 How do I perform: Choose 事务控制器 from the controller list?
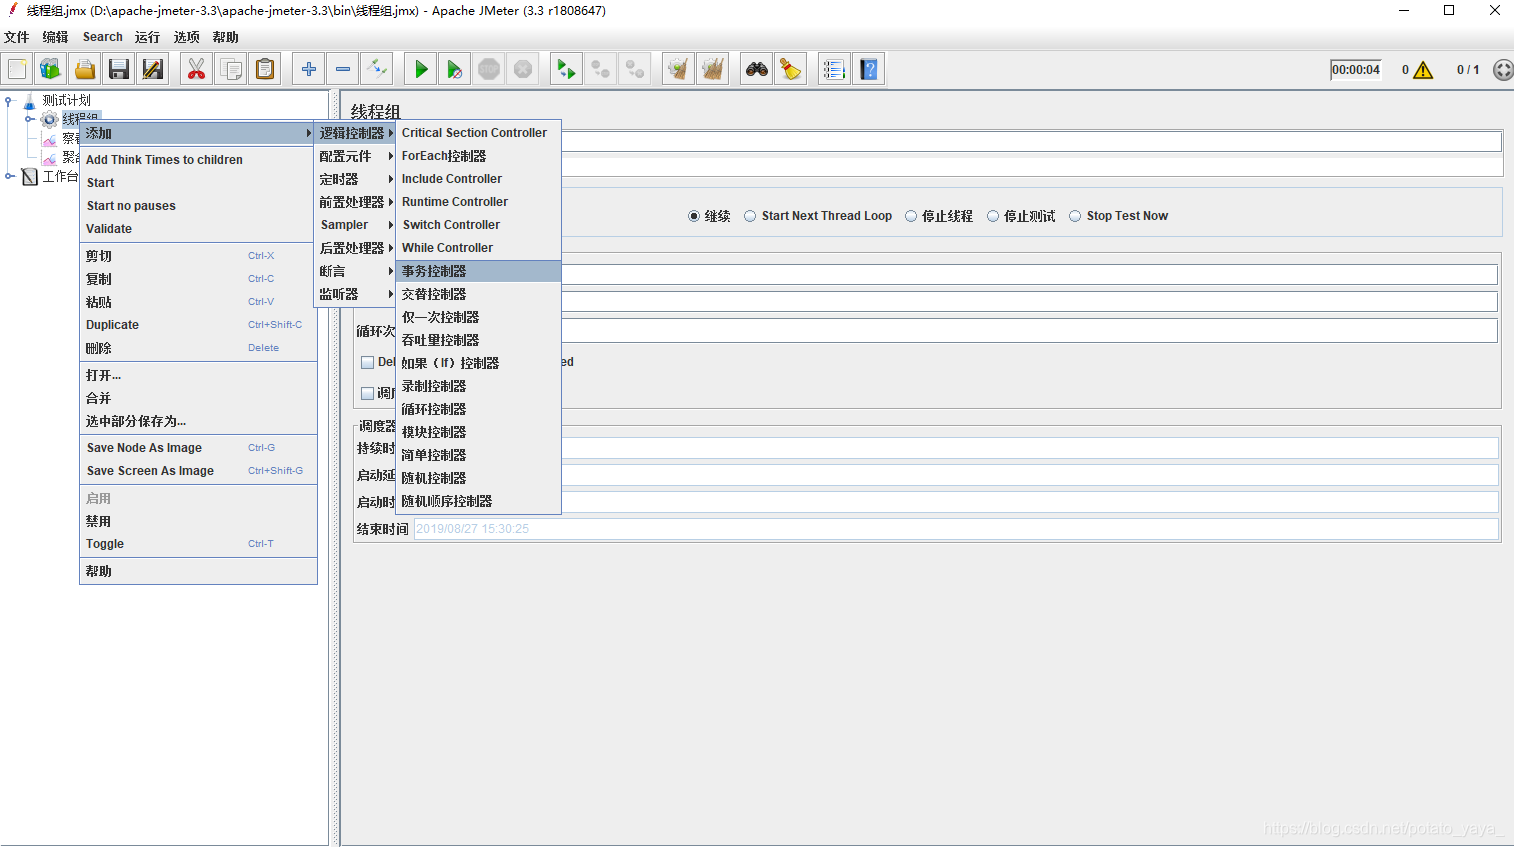pos(478,271)
